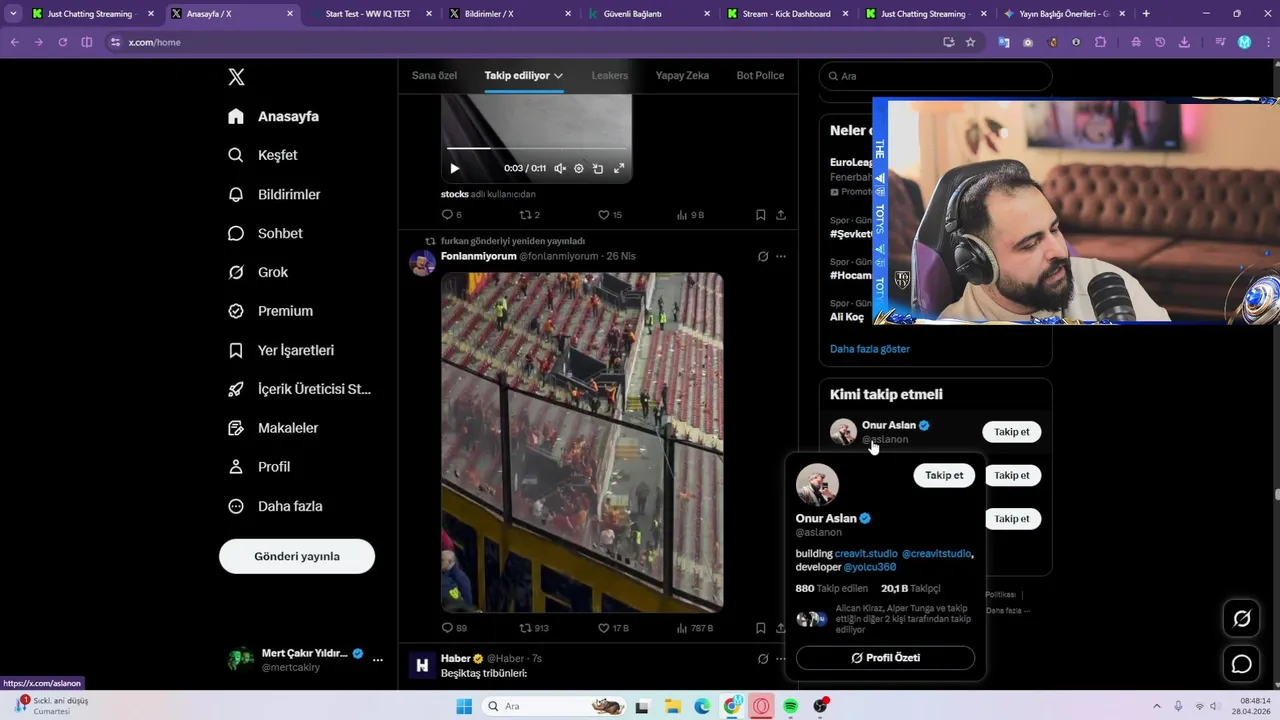
Task: Open Bildirimler notifications
Action: point(274,194)
